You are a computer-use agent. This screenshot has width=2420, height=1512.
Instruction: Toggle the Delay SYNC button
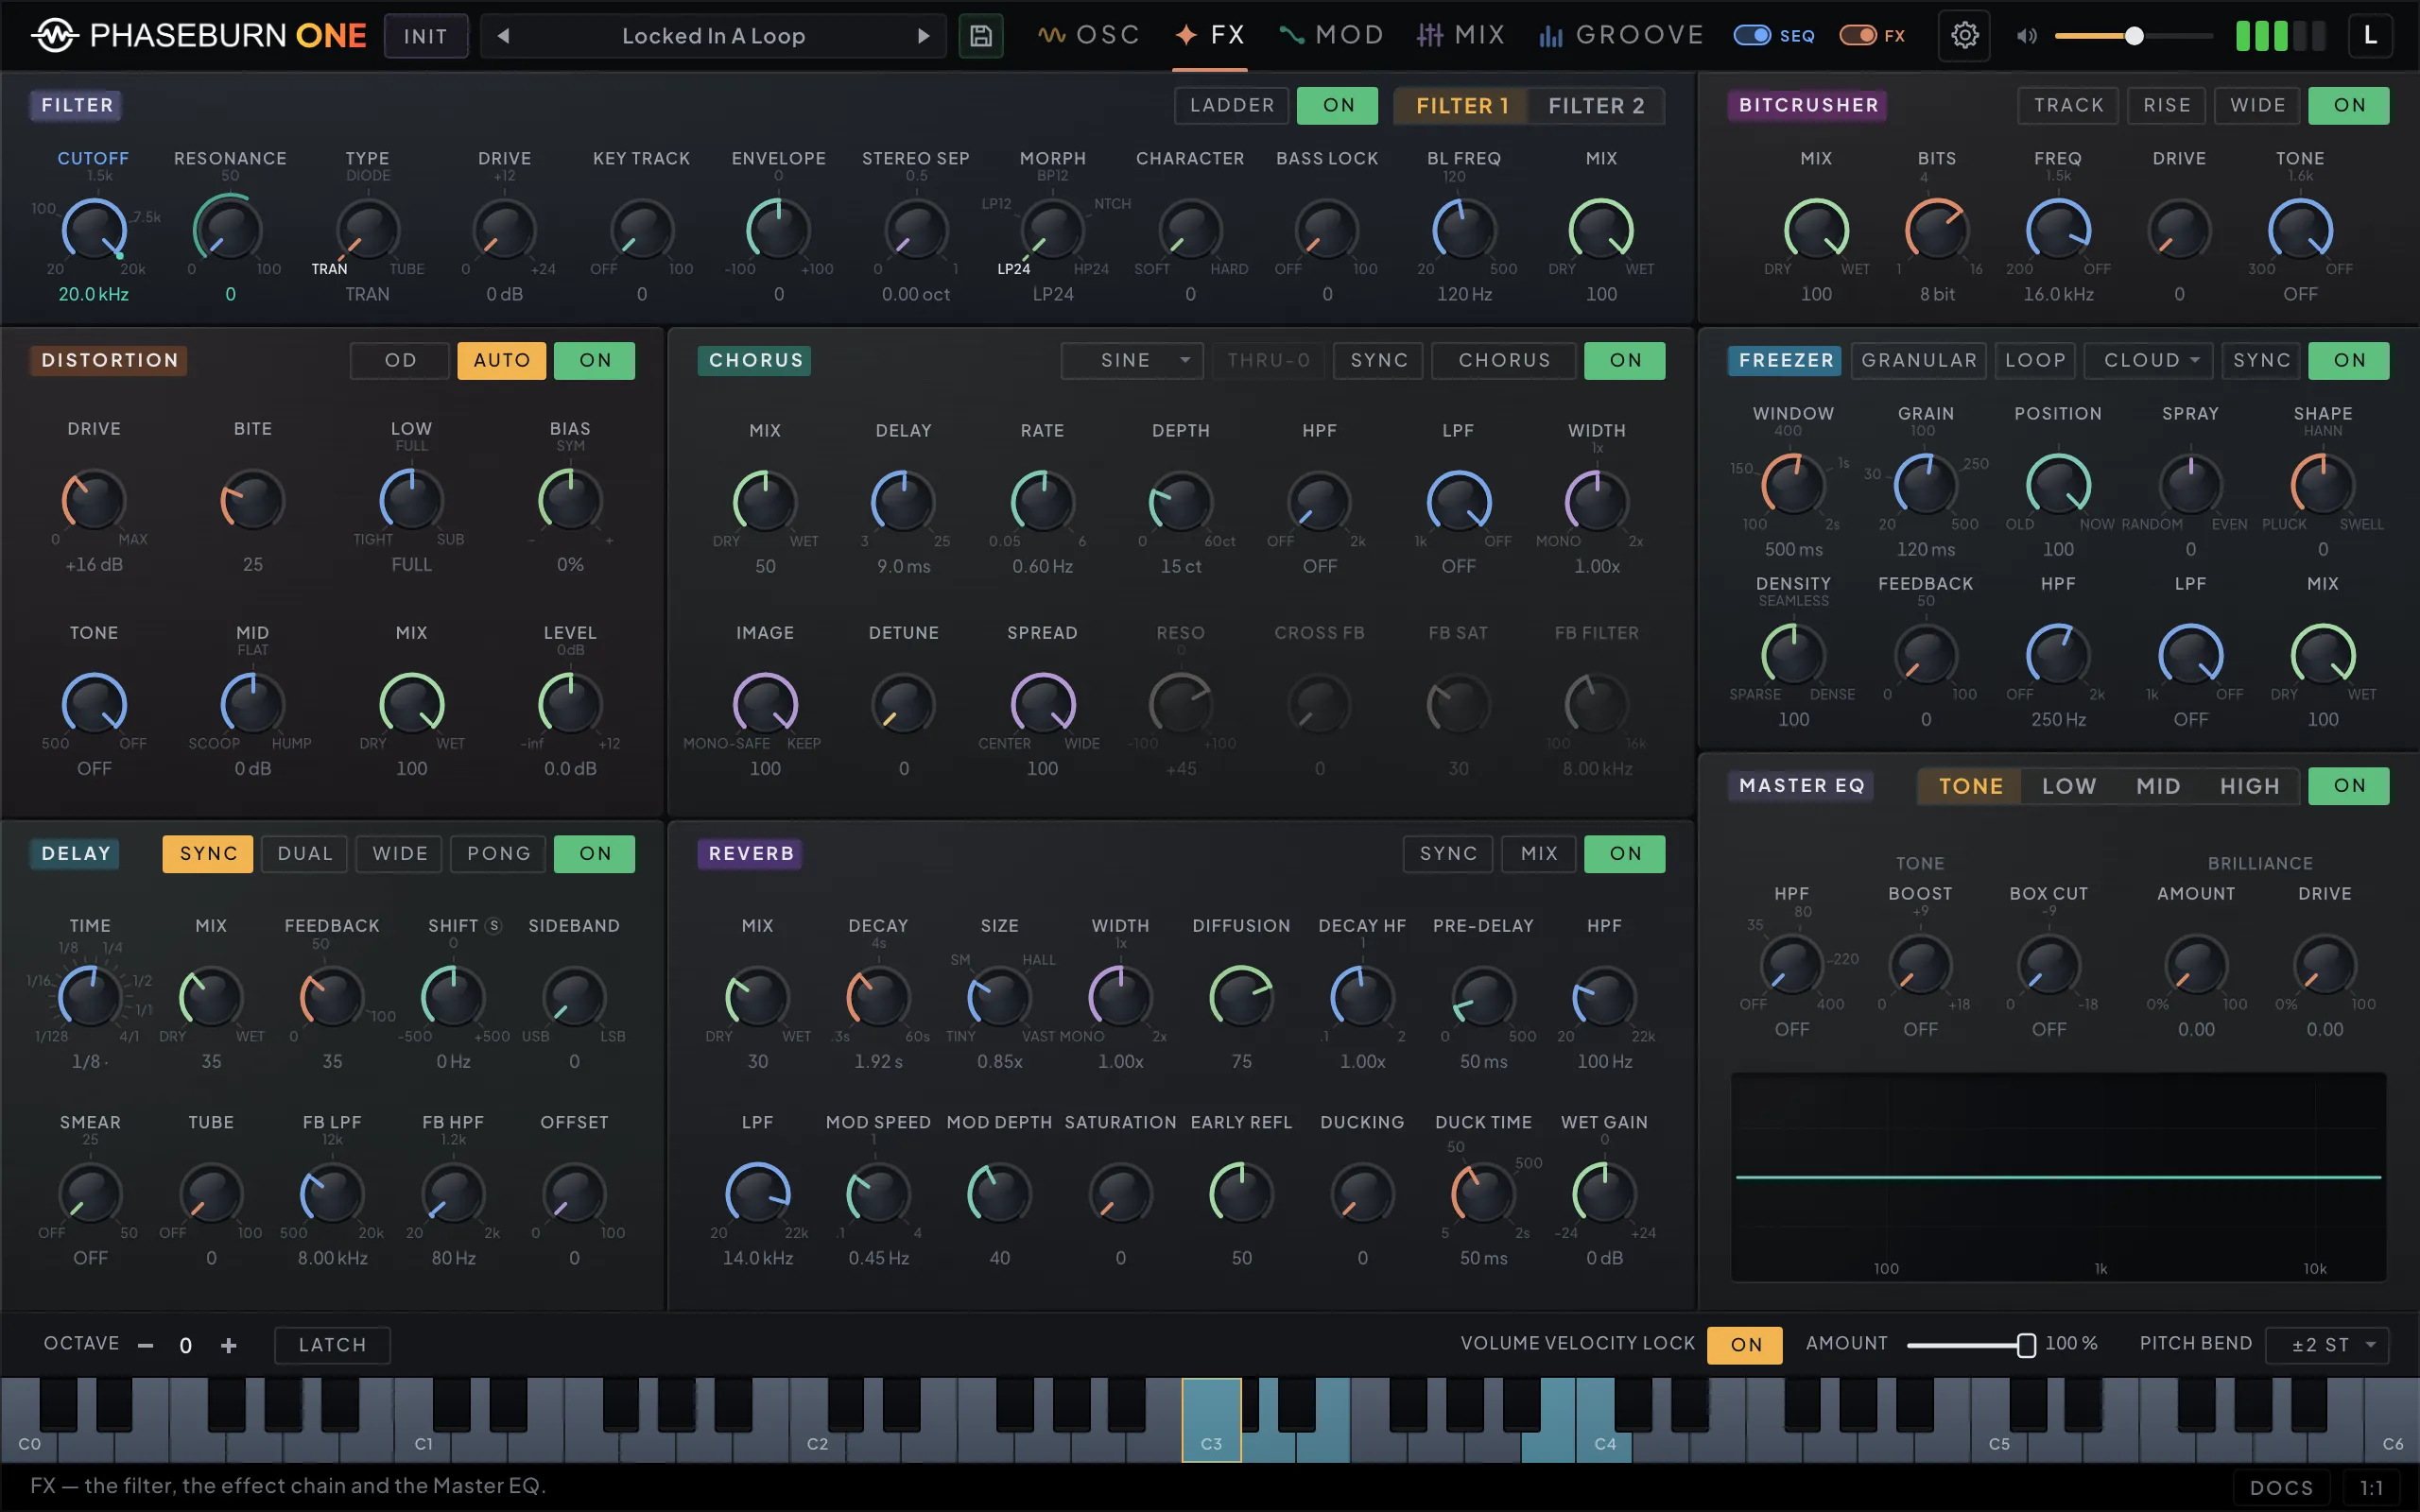click(x=208, y=853)
